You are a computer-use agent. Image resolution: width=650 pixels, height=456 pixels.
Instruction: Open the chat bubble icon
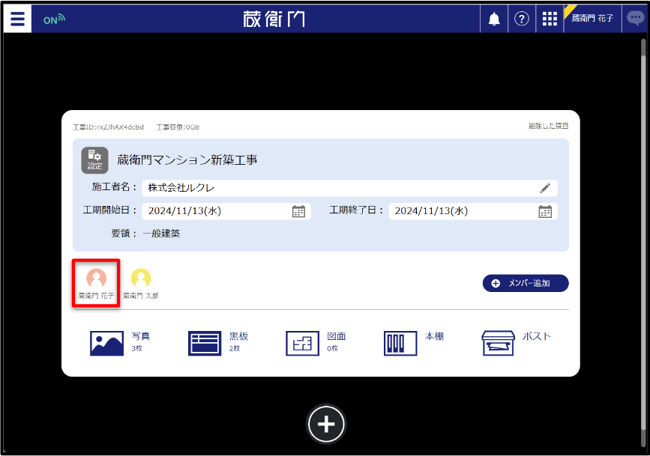tap(635, 19)
